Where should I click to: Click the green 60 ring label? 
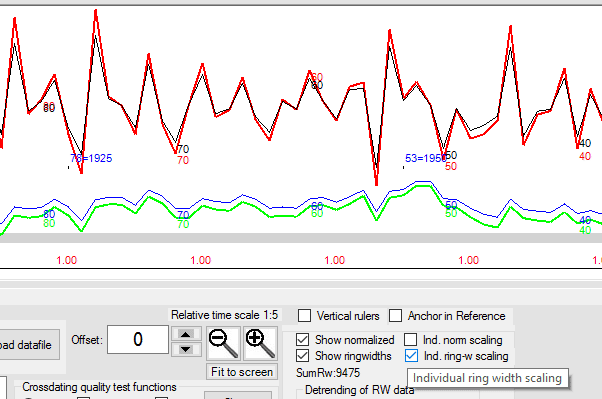coord(317,214)
